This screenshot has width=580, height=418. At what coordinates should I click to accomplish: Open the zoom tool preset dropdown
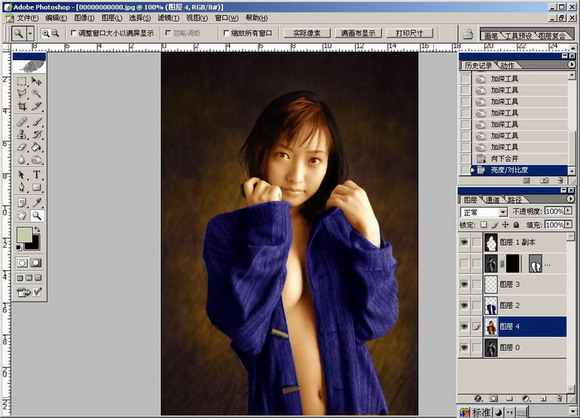click(x=30, y=34)
